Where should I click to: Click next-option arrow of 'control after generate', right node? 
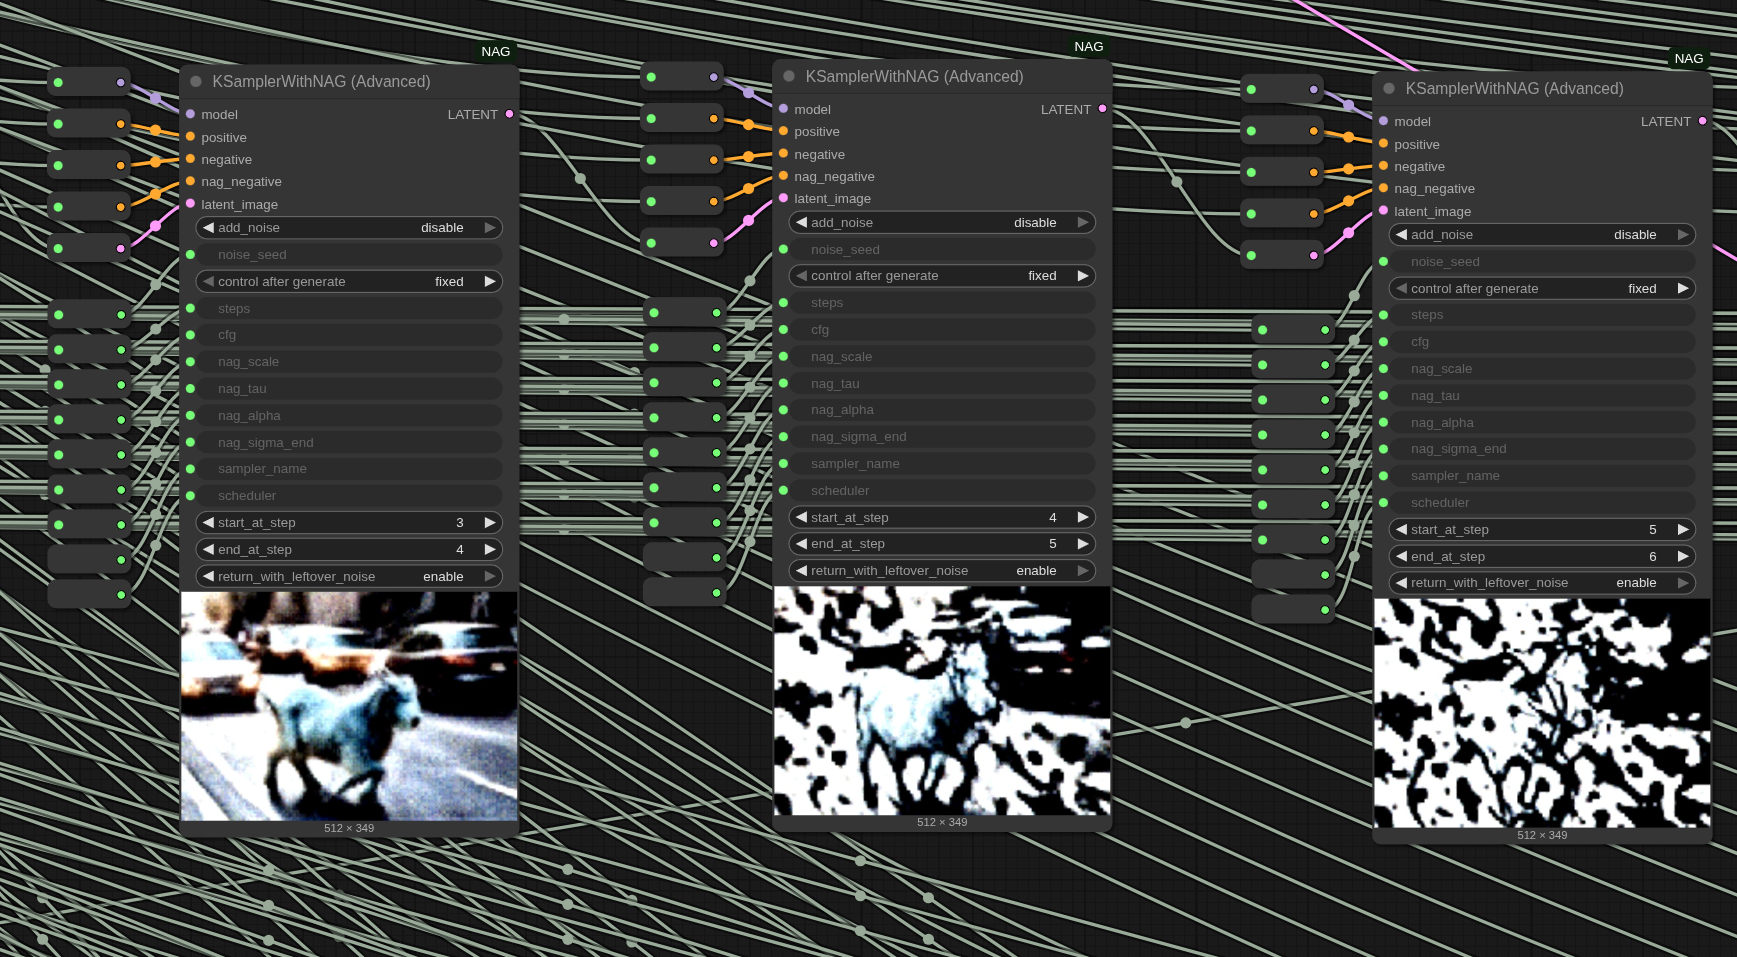point(1683,289)
